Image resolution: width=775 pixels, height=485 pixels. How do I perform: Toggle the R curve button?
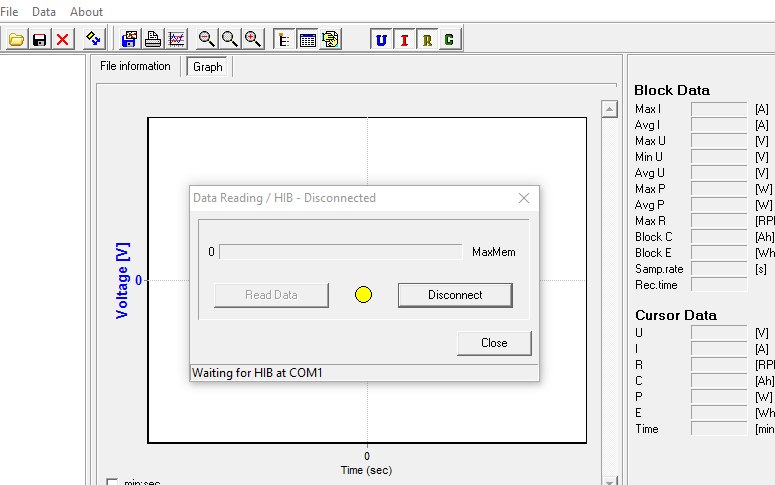427,39
